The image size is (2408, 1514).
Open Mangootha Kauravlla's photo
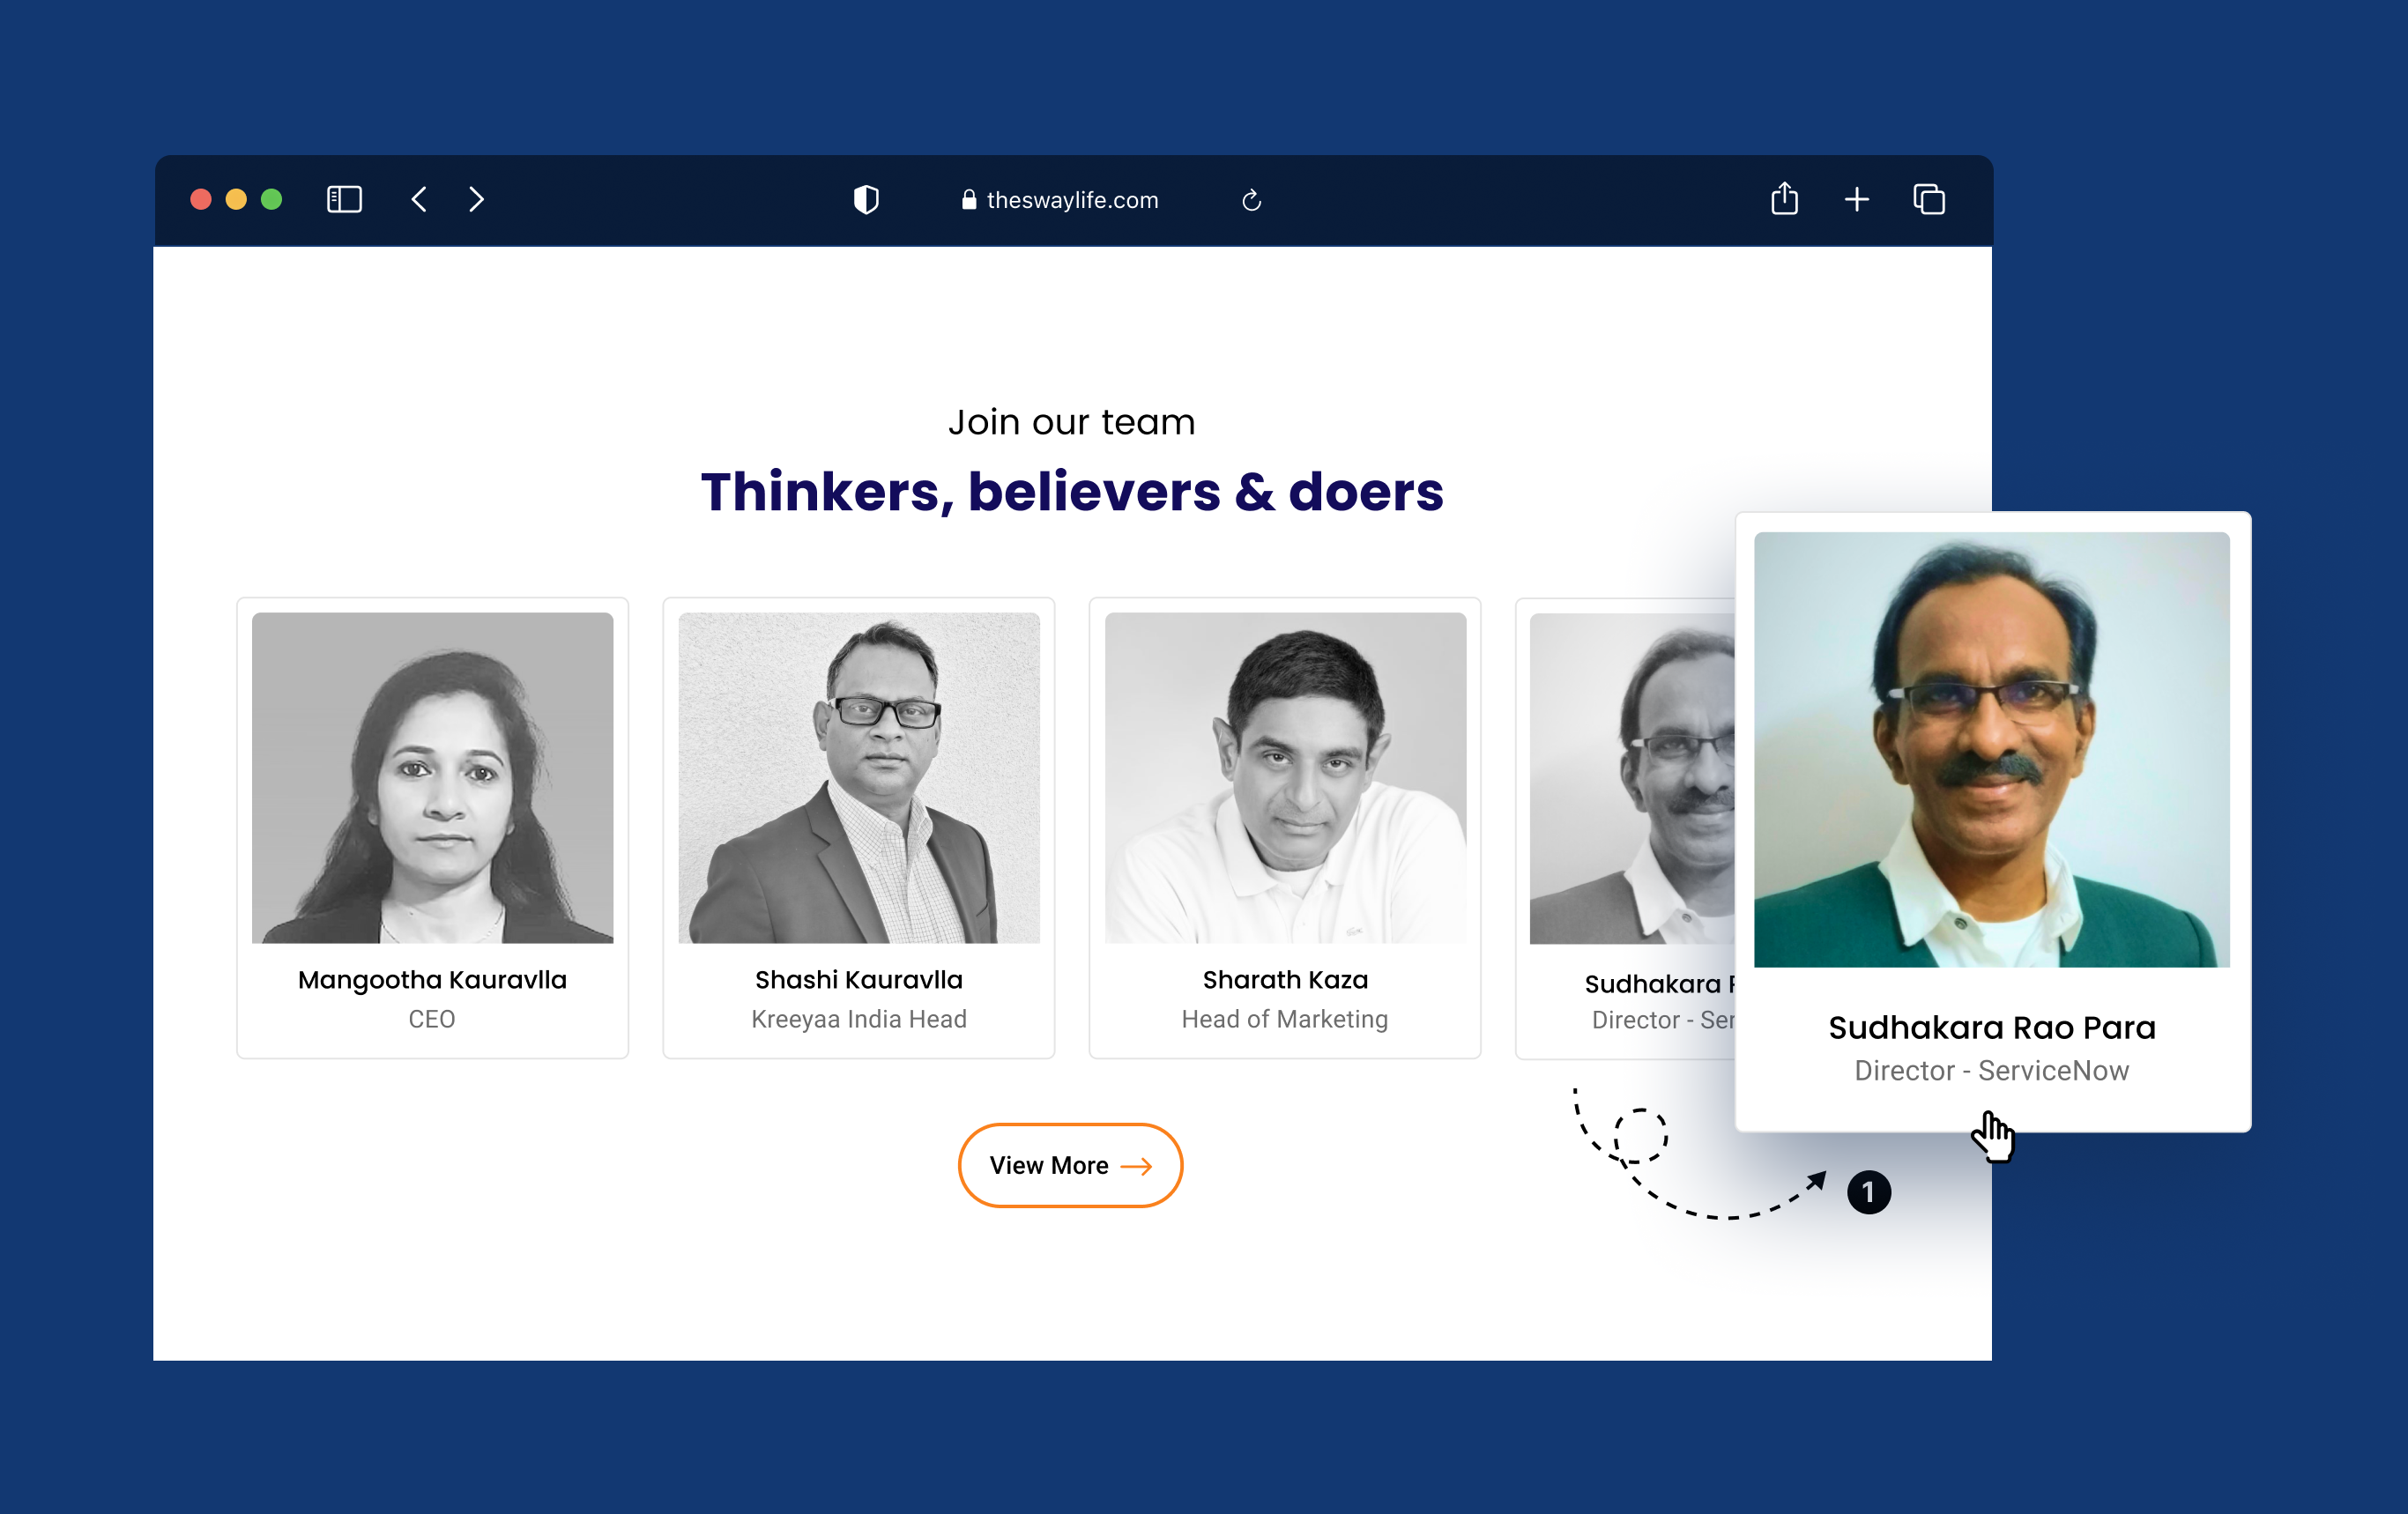432,778
